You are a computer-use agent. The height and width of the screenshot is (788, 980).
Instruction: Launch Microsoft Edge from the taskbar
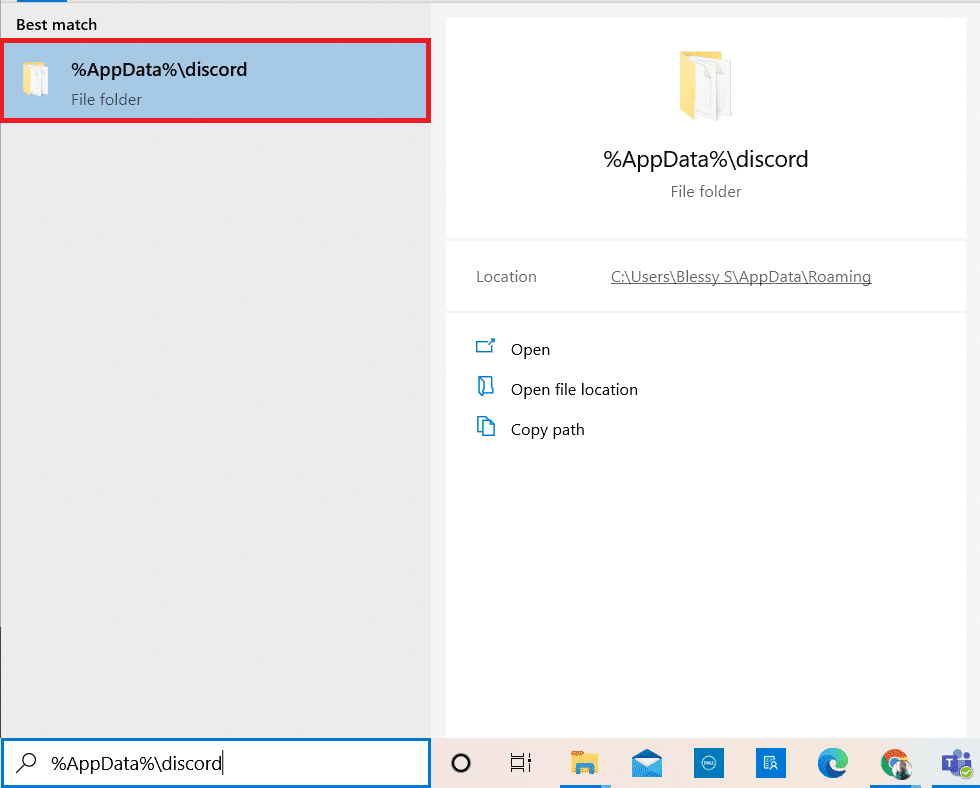[833, 763]
